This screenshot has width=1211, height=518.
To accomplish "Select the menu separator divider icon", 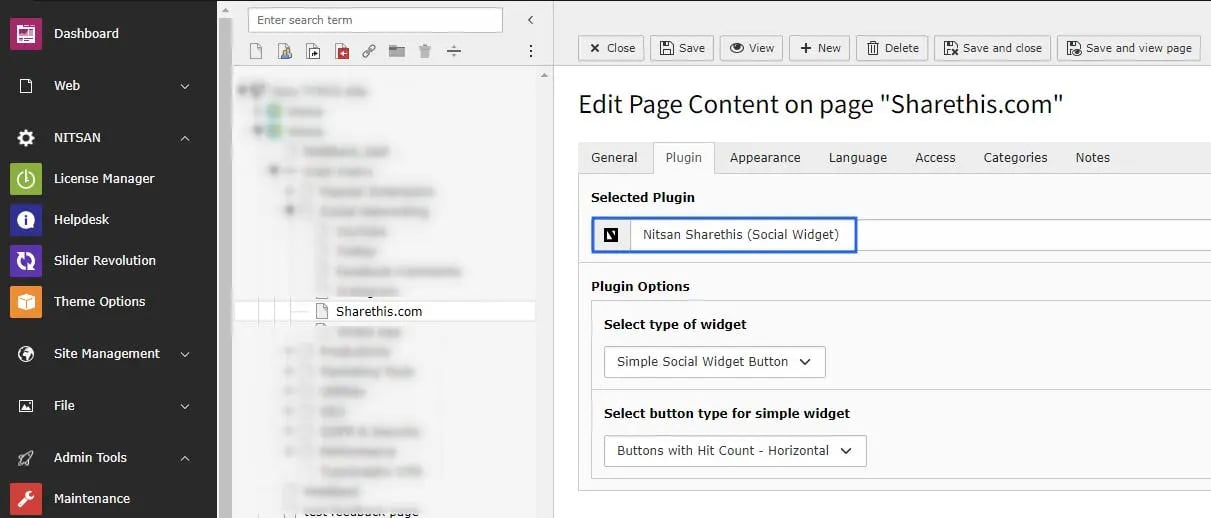I will 453,51.
